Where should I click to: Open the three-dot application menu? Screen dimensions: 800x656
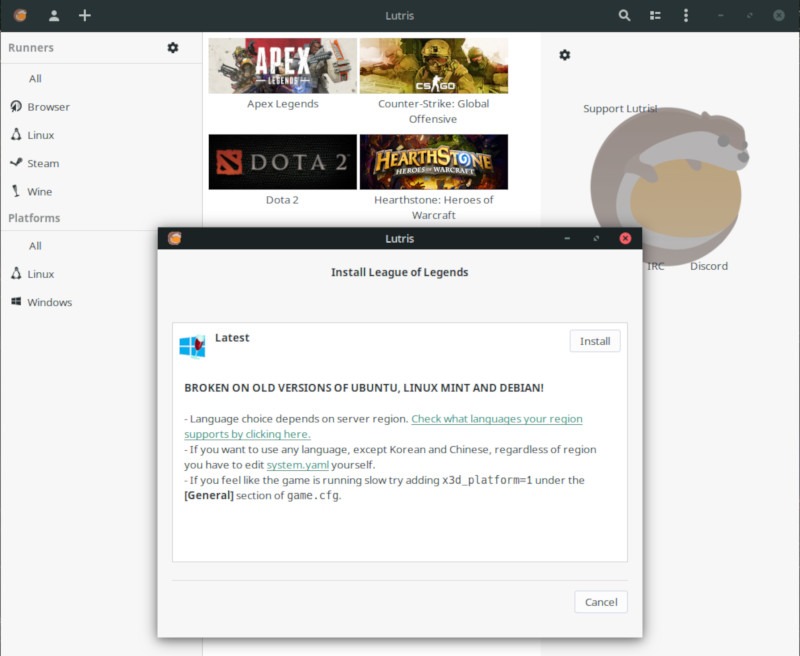(685, 15)
